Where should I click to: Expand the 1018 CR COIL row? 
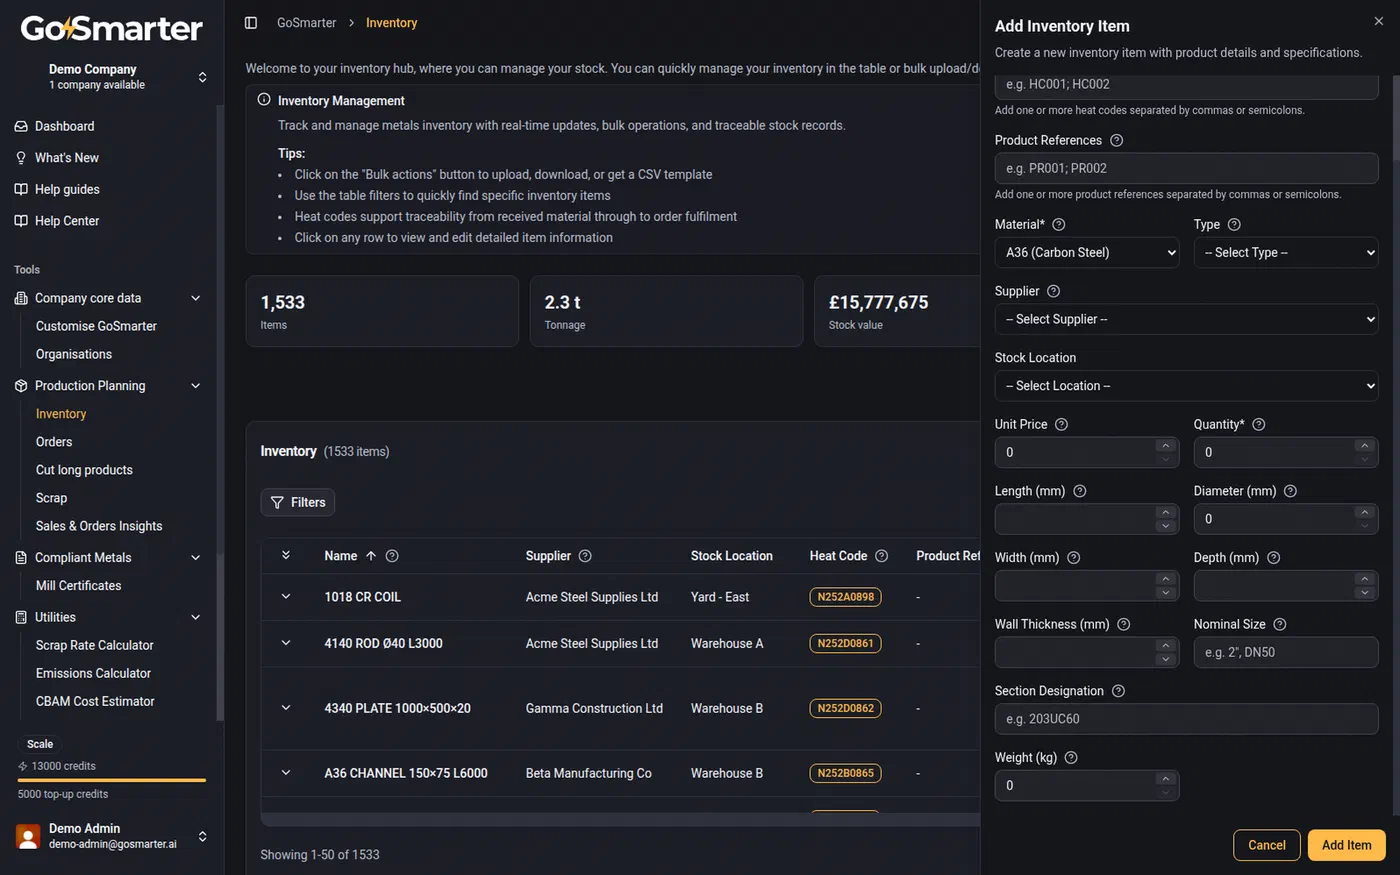(x=286, y=597)
